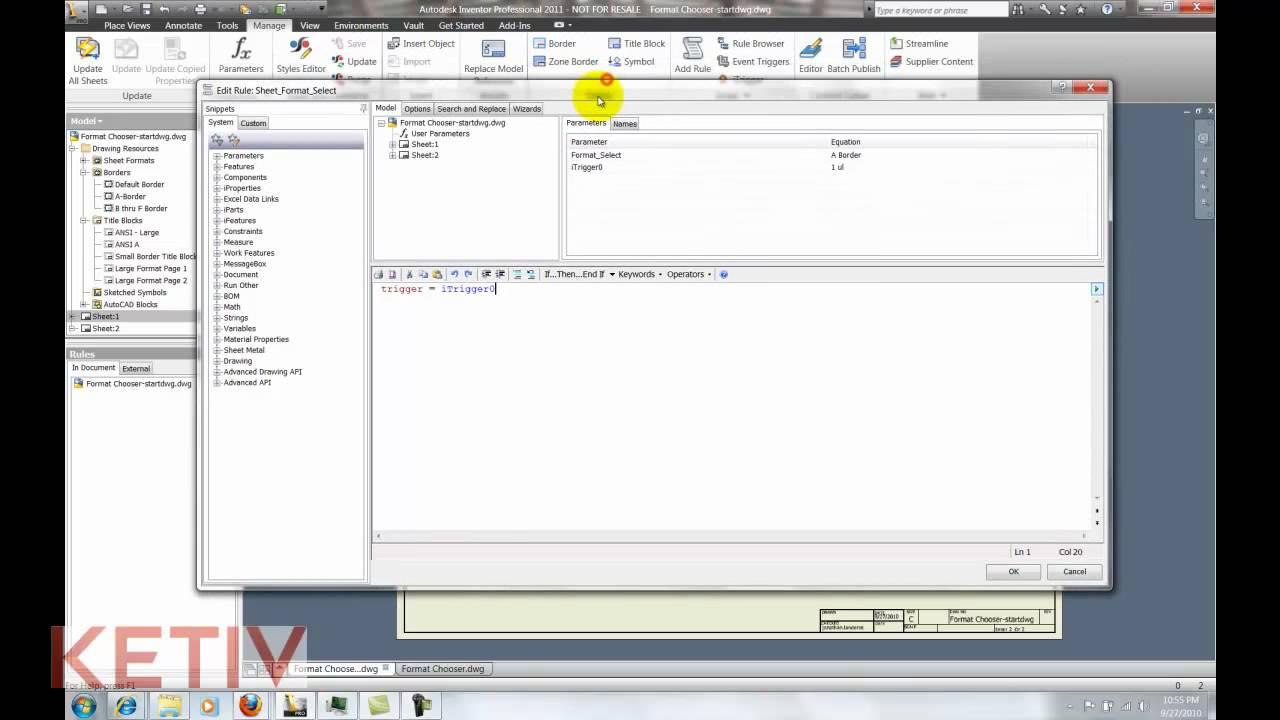Click the Windows Start button

click(84, 706)
